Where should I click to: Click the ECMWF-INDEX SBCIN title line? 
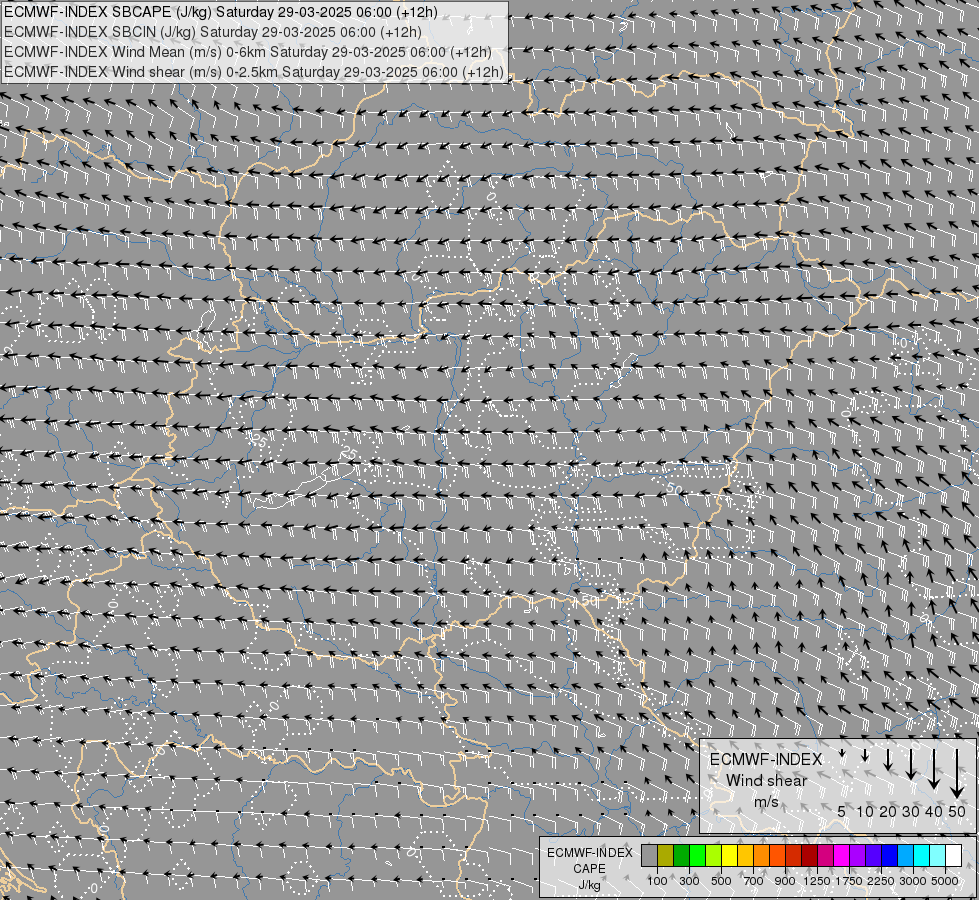213,32
